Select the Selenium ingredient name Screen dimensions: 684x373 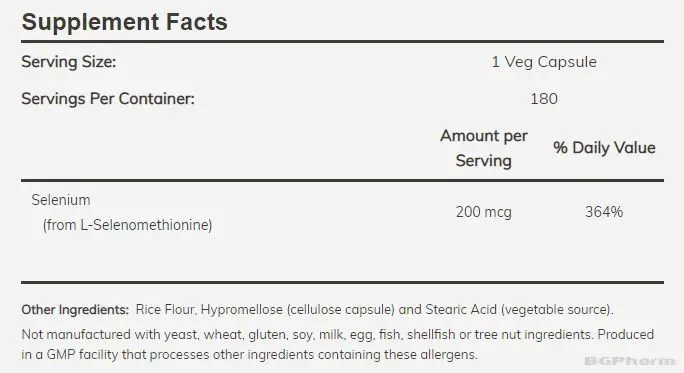[x=61, y=200]
